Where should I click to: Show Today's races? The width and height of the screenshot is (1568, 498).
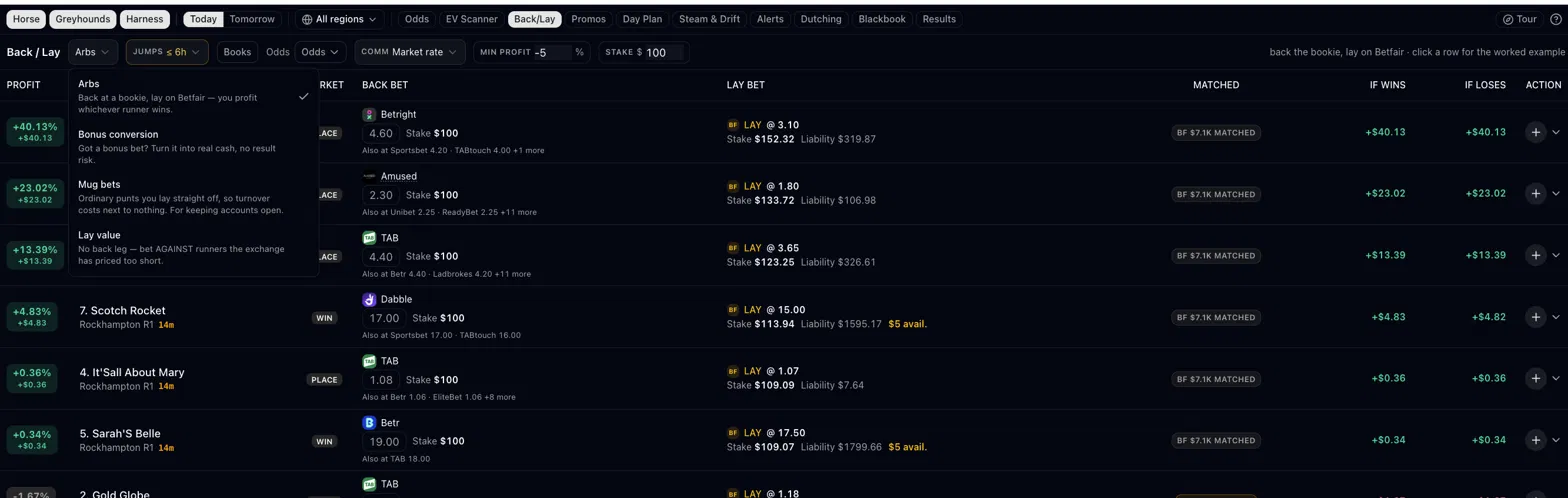pos(203,19)
